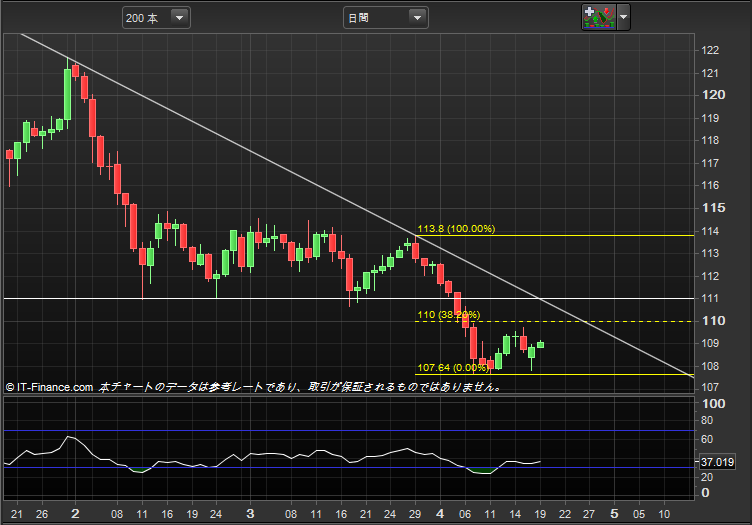Click the RSI value 37.019 label
Screen dimensions: 752x525
717,462
